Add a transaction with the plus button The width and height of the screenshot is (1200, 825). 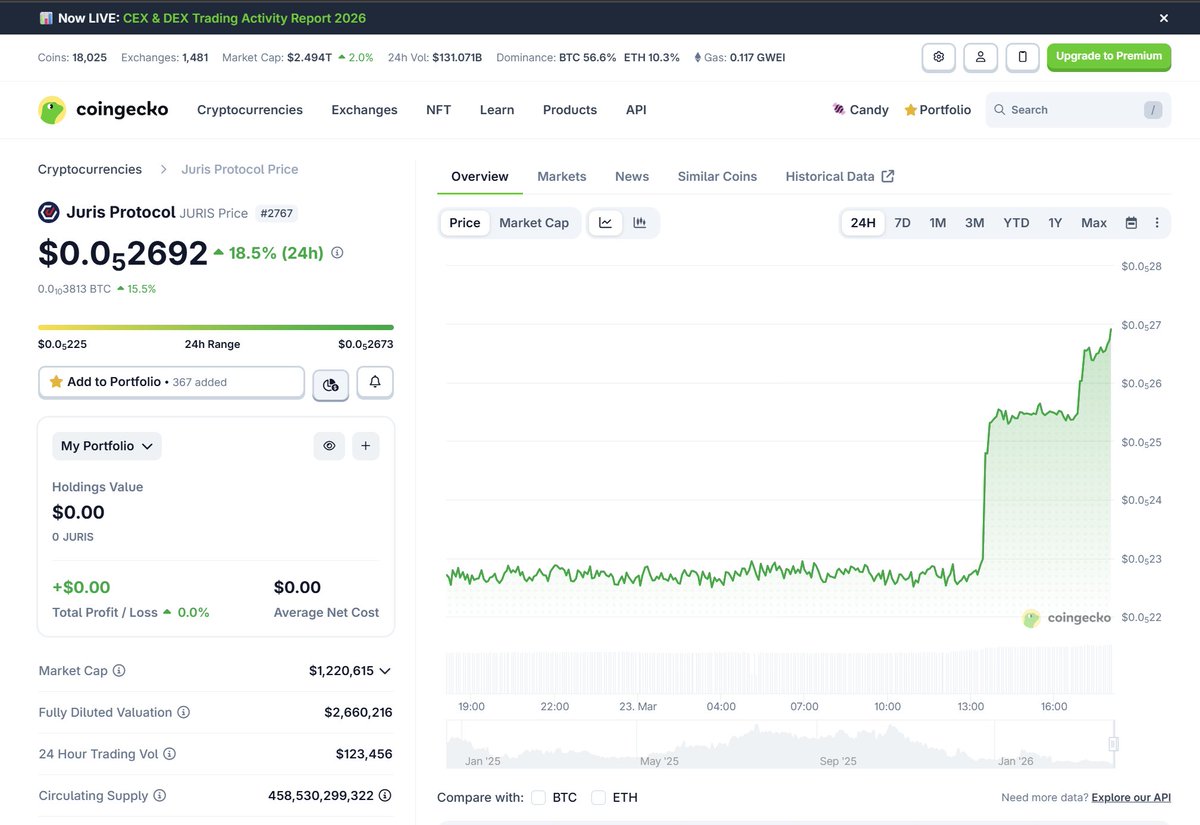(x=365, y=446)
